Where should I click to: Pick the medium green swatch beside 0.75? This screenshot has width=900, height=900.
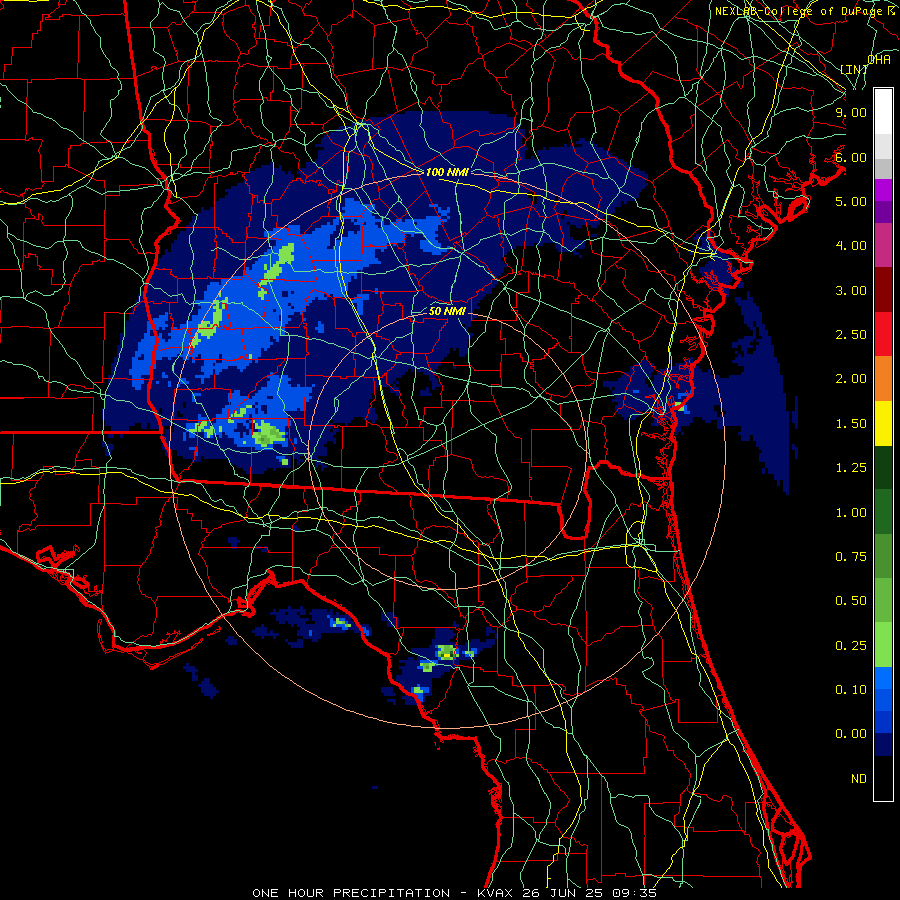point(883,556)
